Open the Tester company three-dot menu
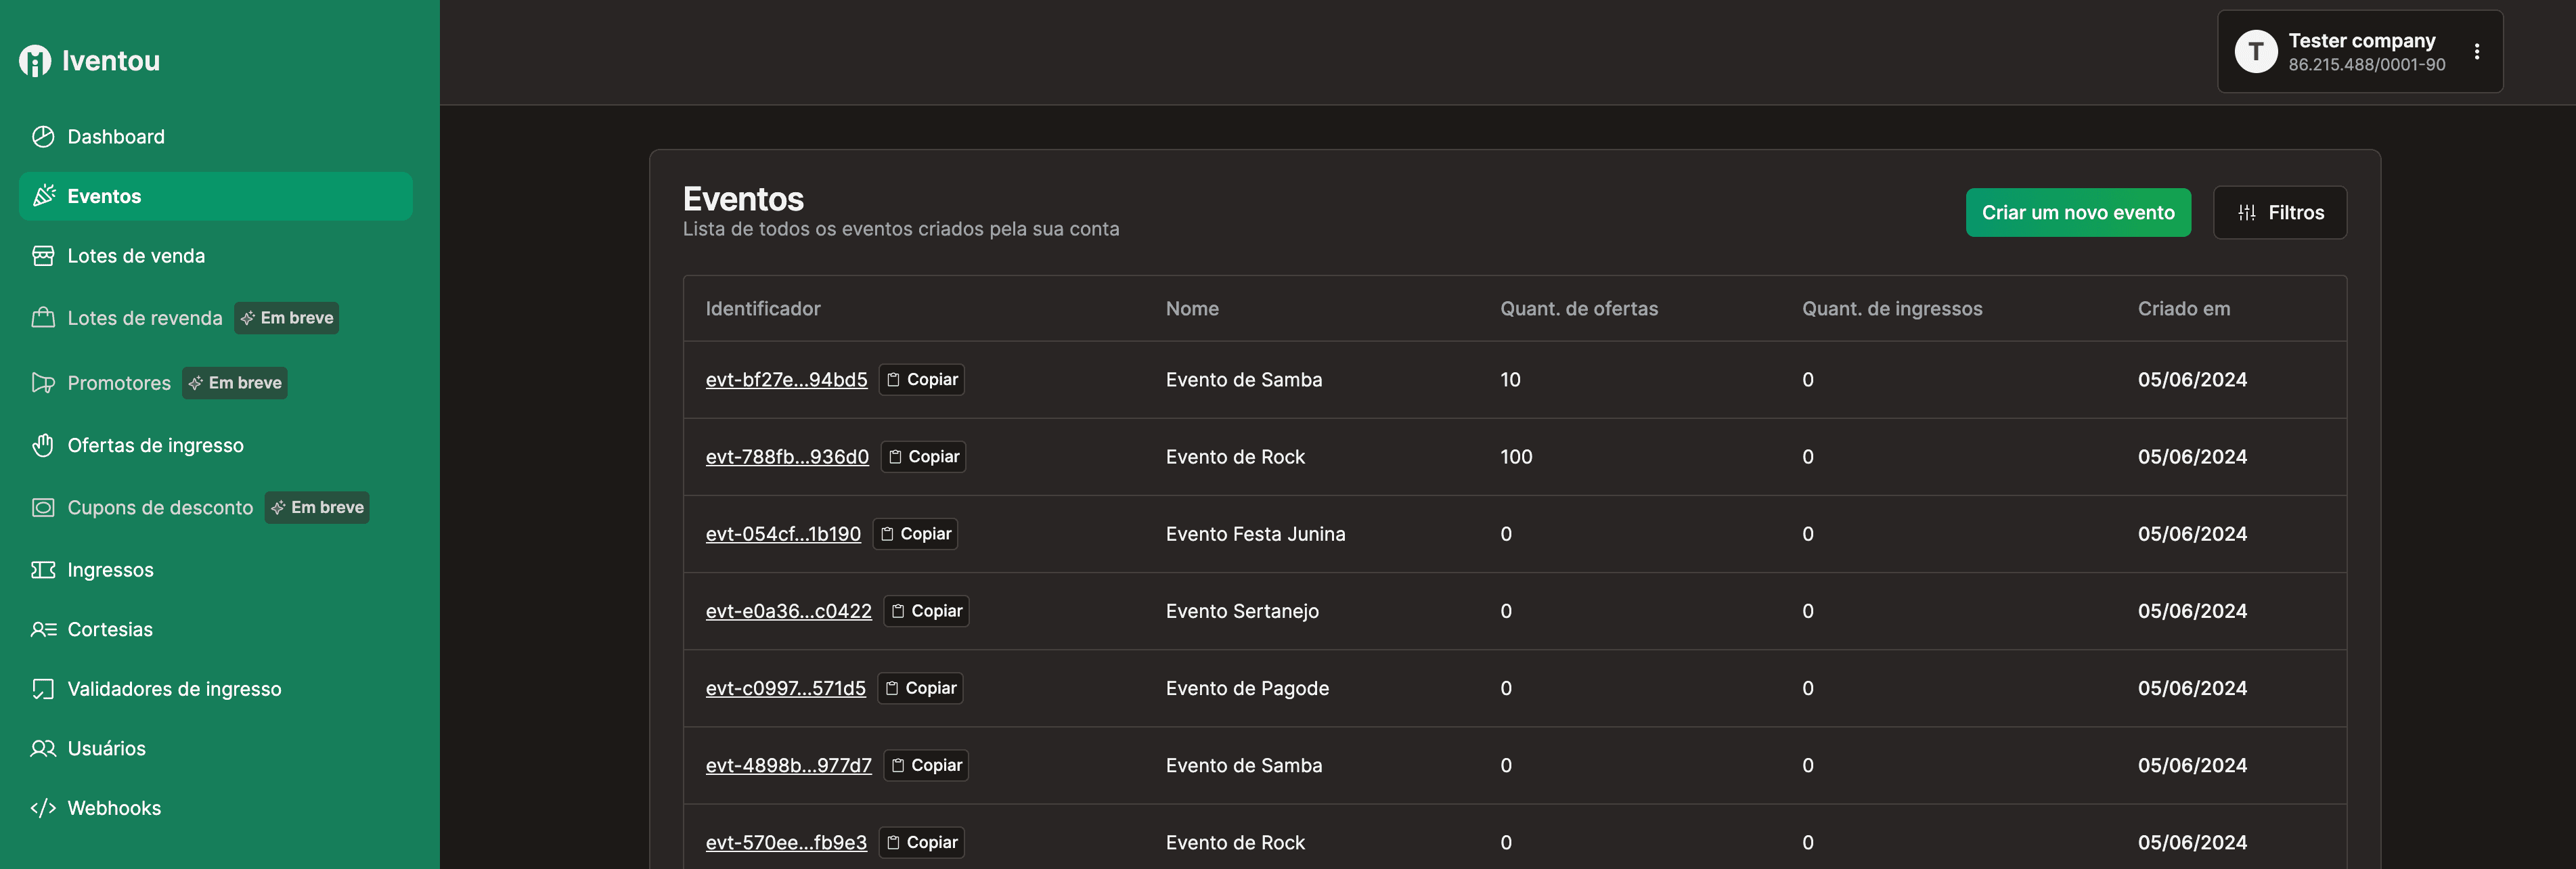The image size is (2576, 869). click(2477, 52)
